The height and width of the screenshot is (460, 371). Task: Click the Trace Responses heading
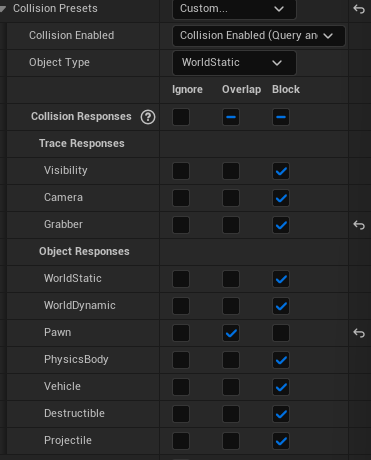pos(82,144)
